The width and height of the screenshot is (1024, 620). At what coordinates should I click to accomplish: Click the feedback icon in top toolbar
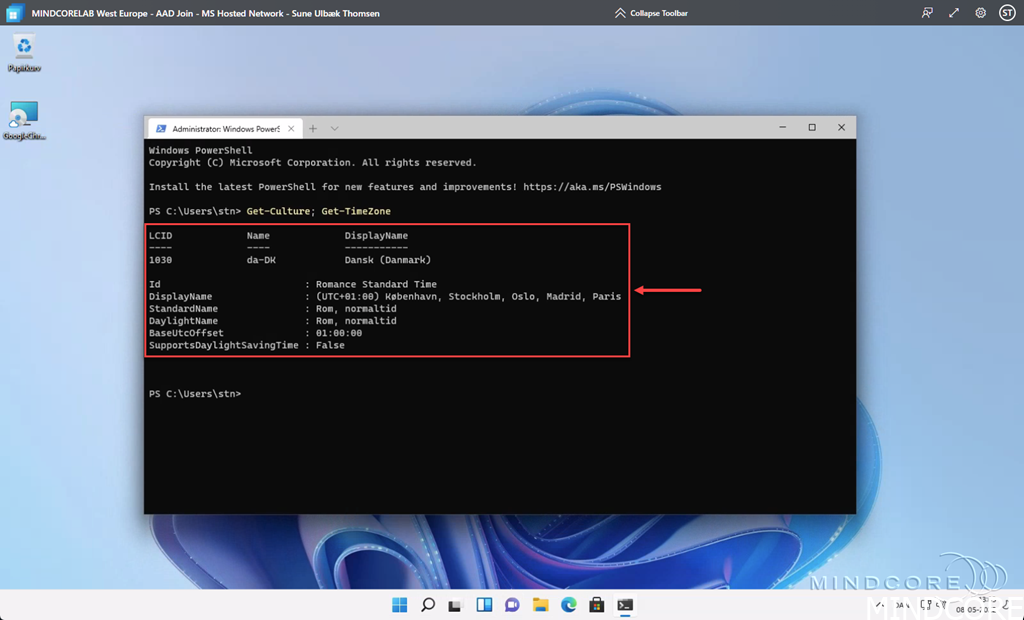click(x=927, y=13)
